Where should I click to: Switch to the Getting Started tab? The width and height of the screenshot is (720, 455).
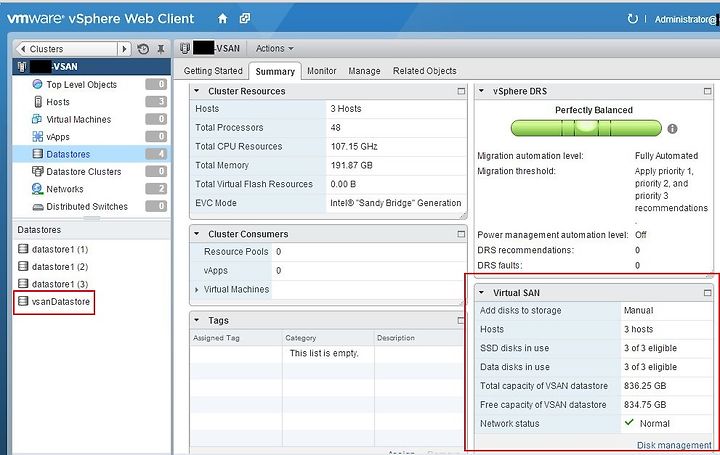213,71
